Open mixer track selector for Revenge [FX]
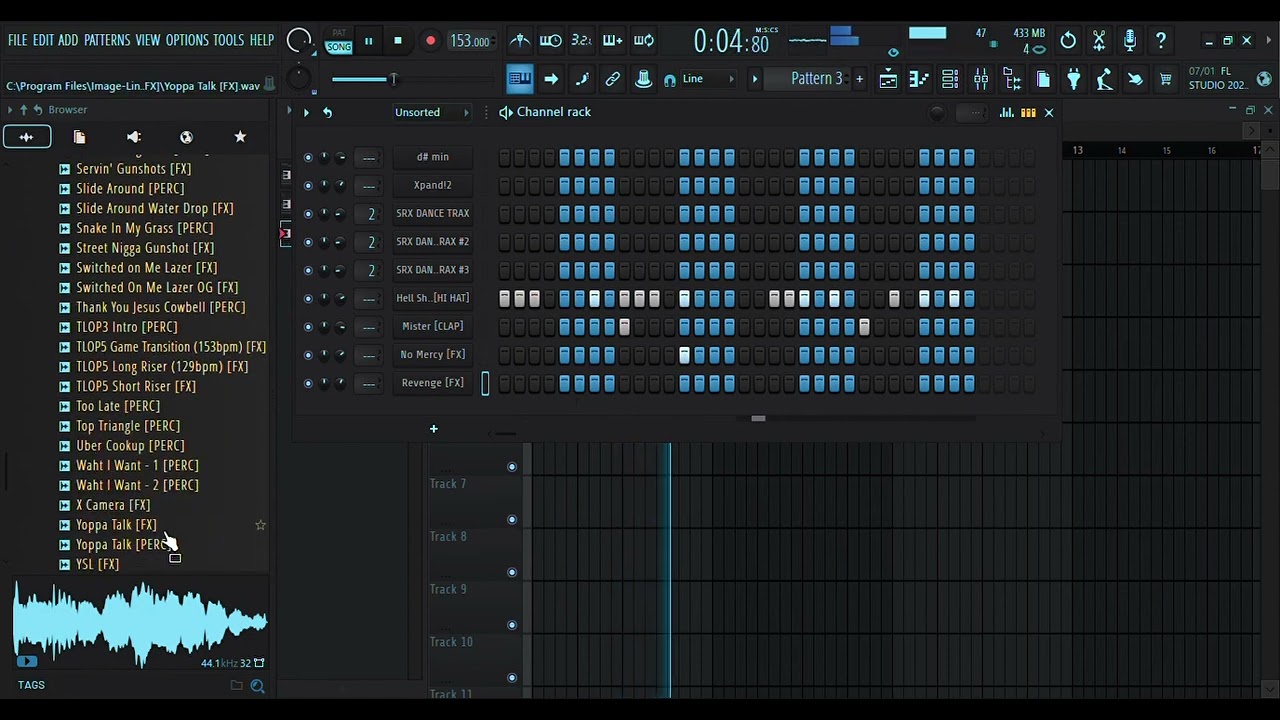 pyautogui.click(x=369, y=383)
